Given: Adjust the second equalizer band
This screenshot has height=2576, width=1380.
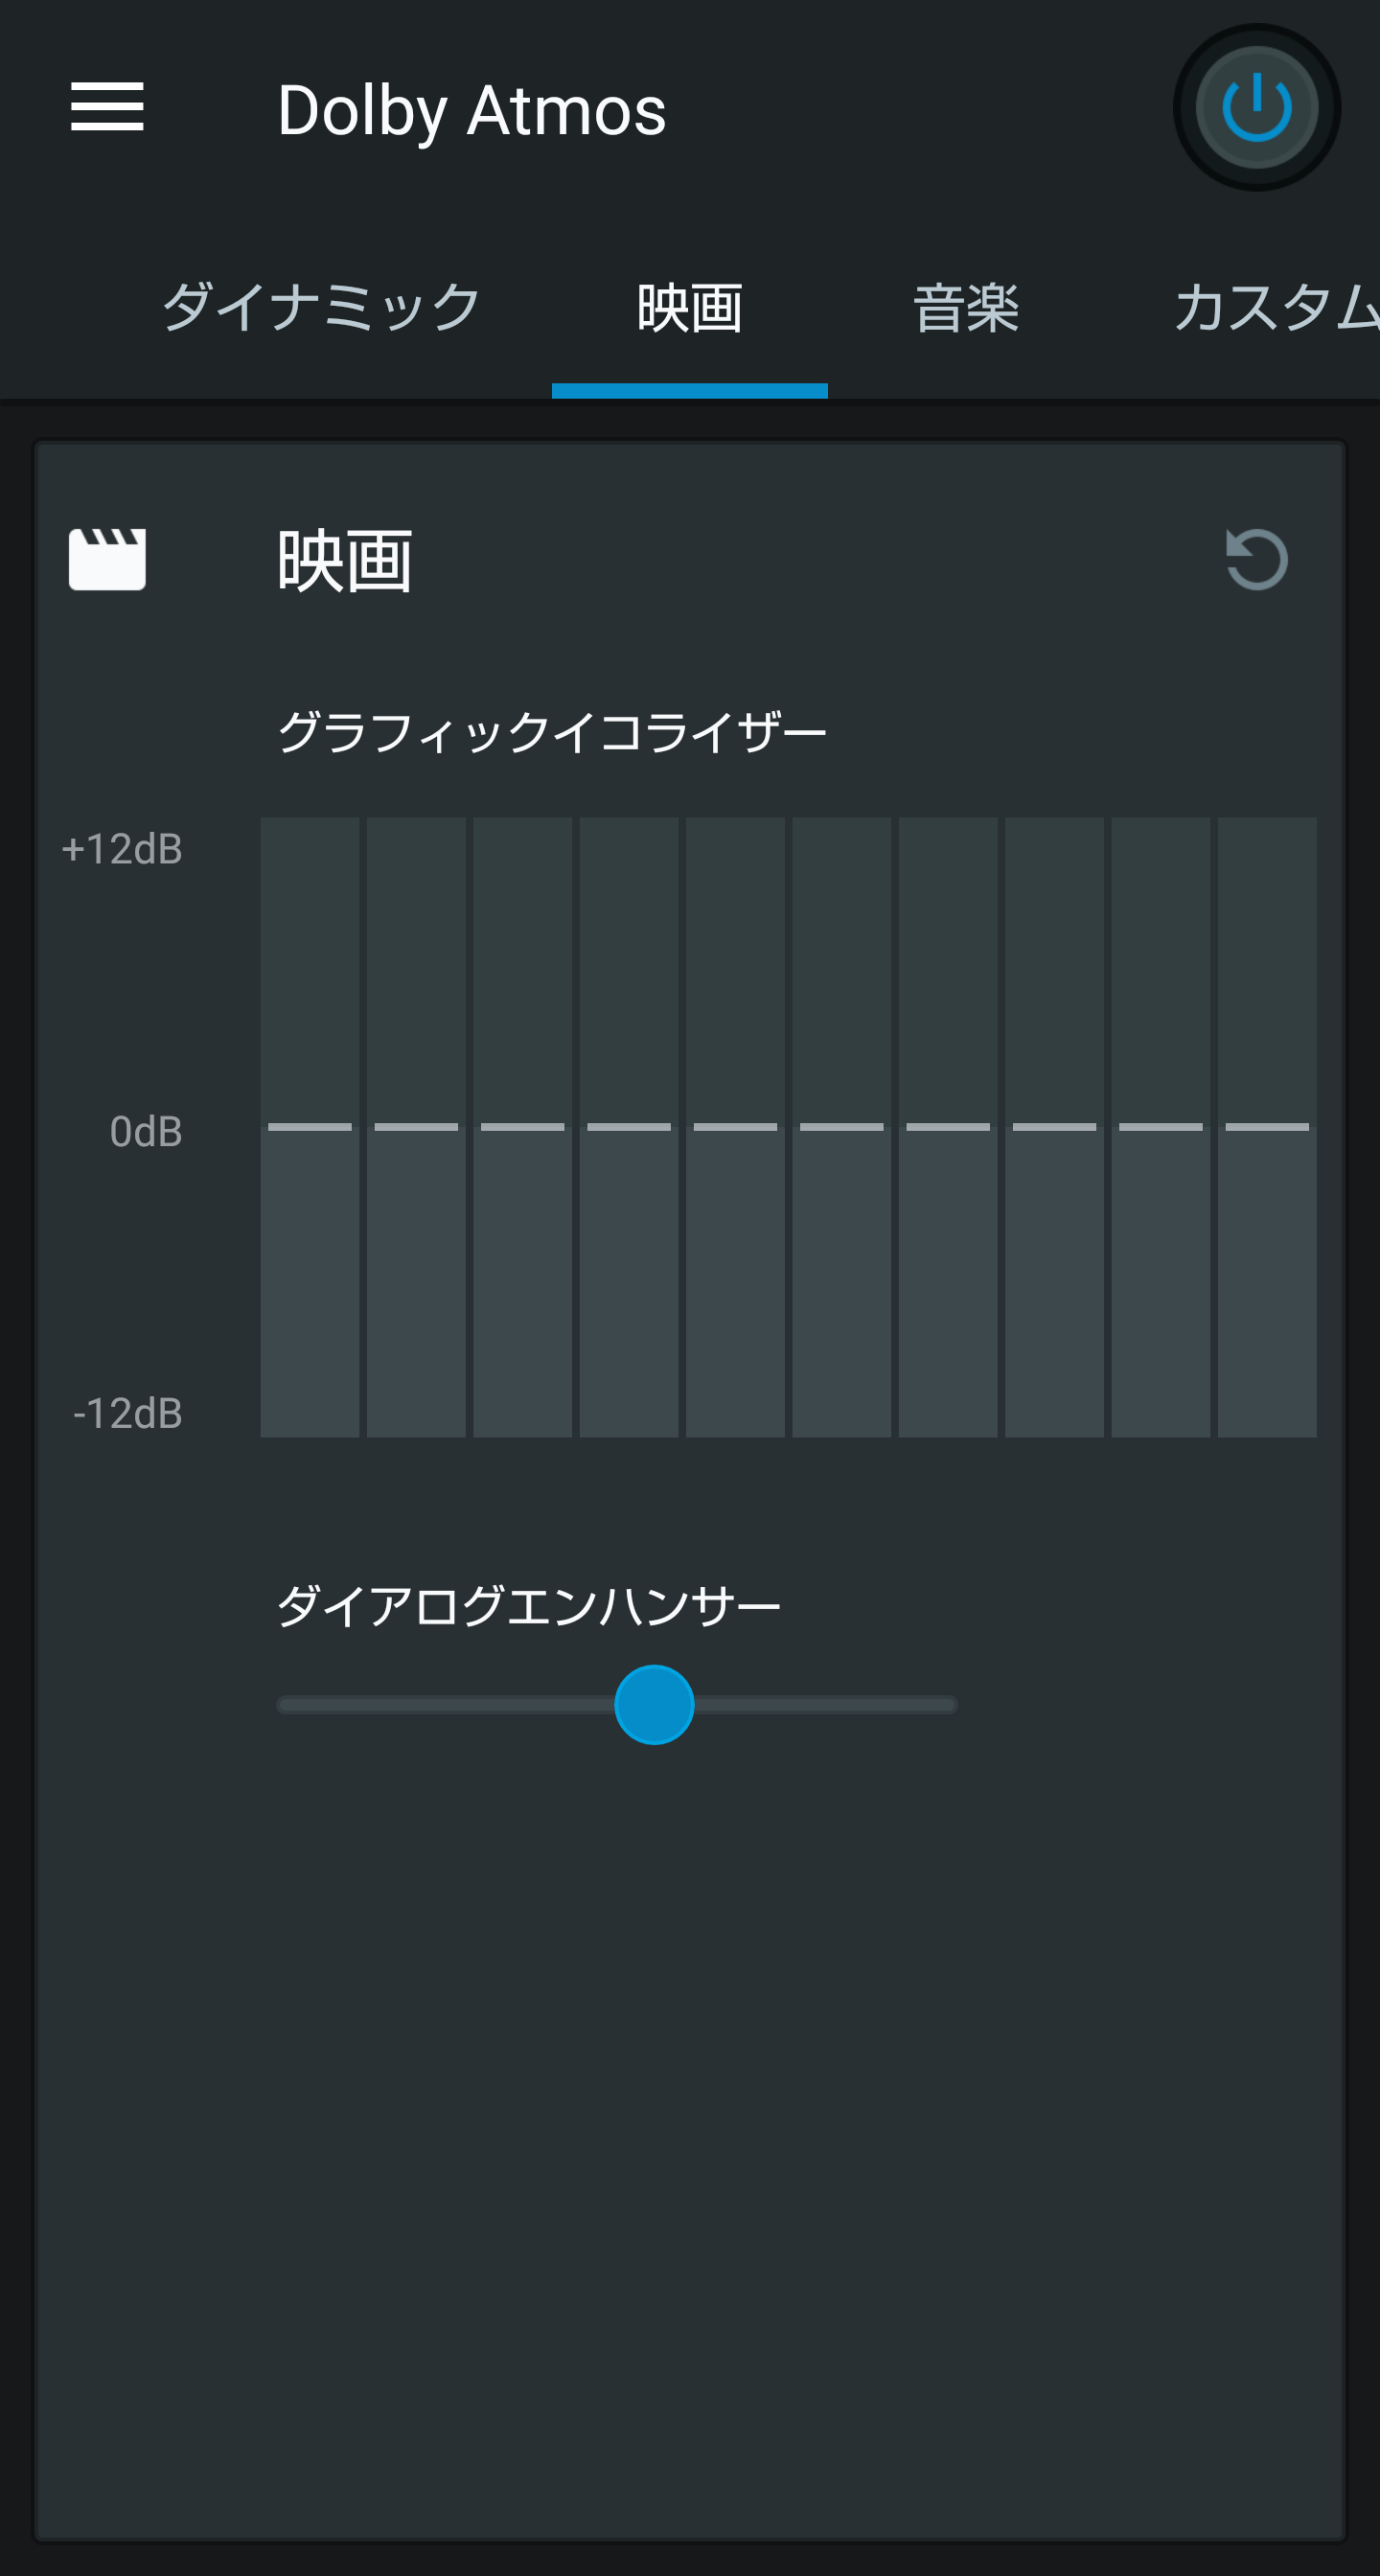Looking at the screenshot, I should (x=416, y=1127).
